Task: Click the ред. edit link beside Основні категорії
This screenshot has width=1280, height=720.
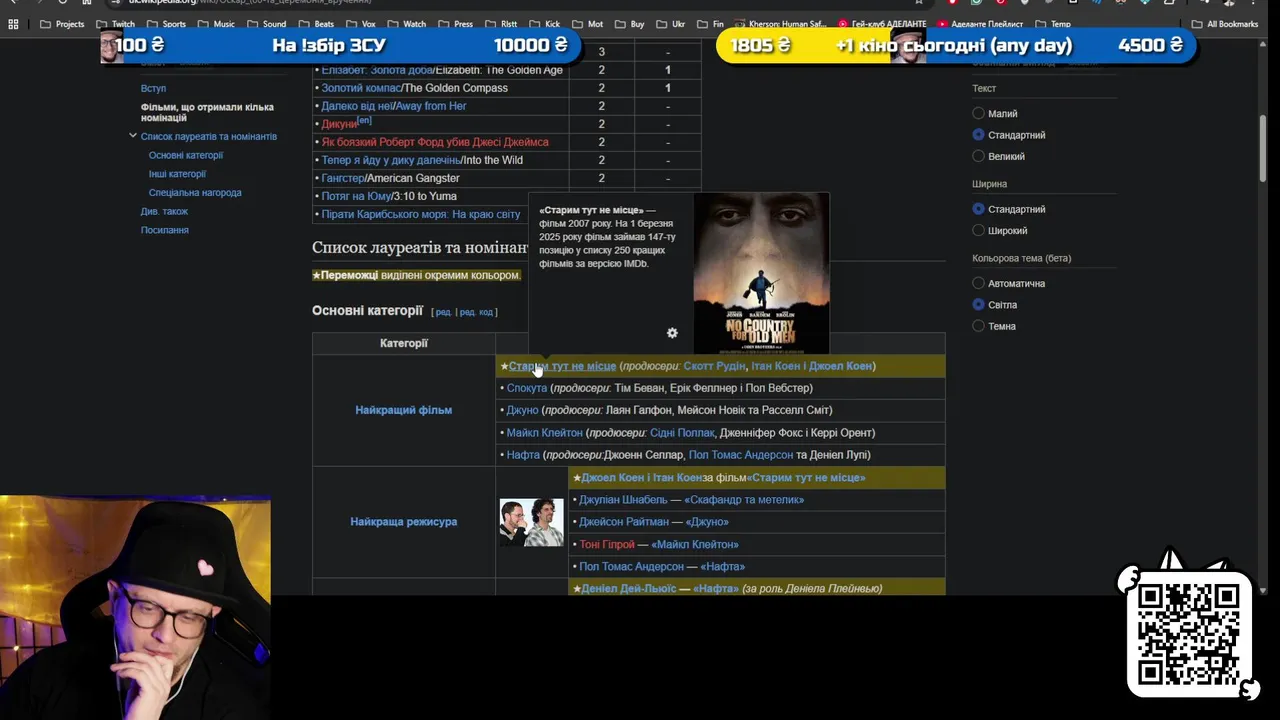Action: (443, 312)
